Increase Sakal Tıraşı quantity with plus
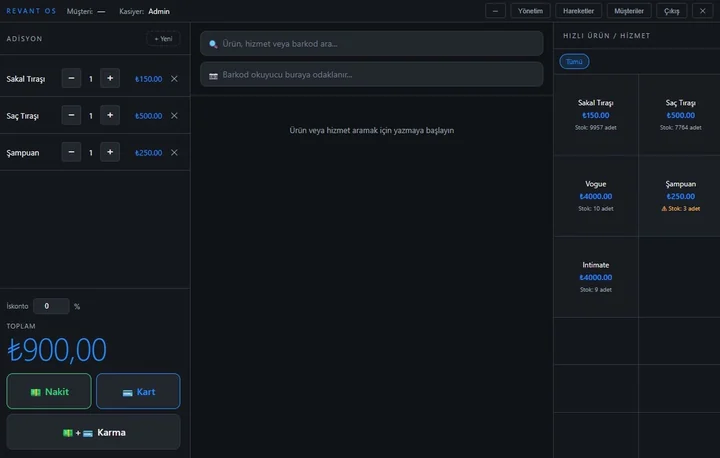The image size is (720, 458). pos(110,79)
